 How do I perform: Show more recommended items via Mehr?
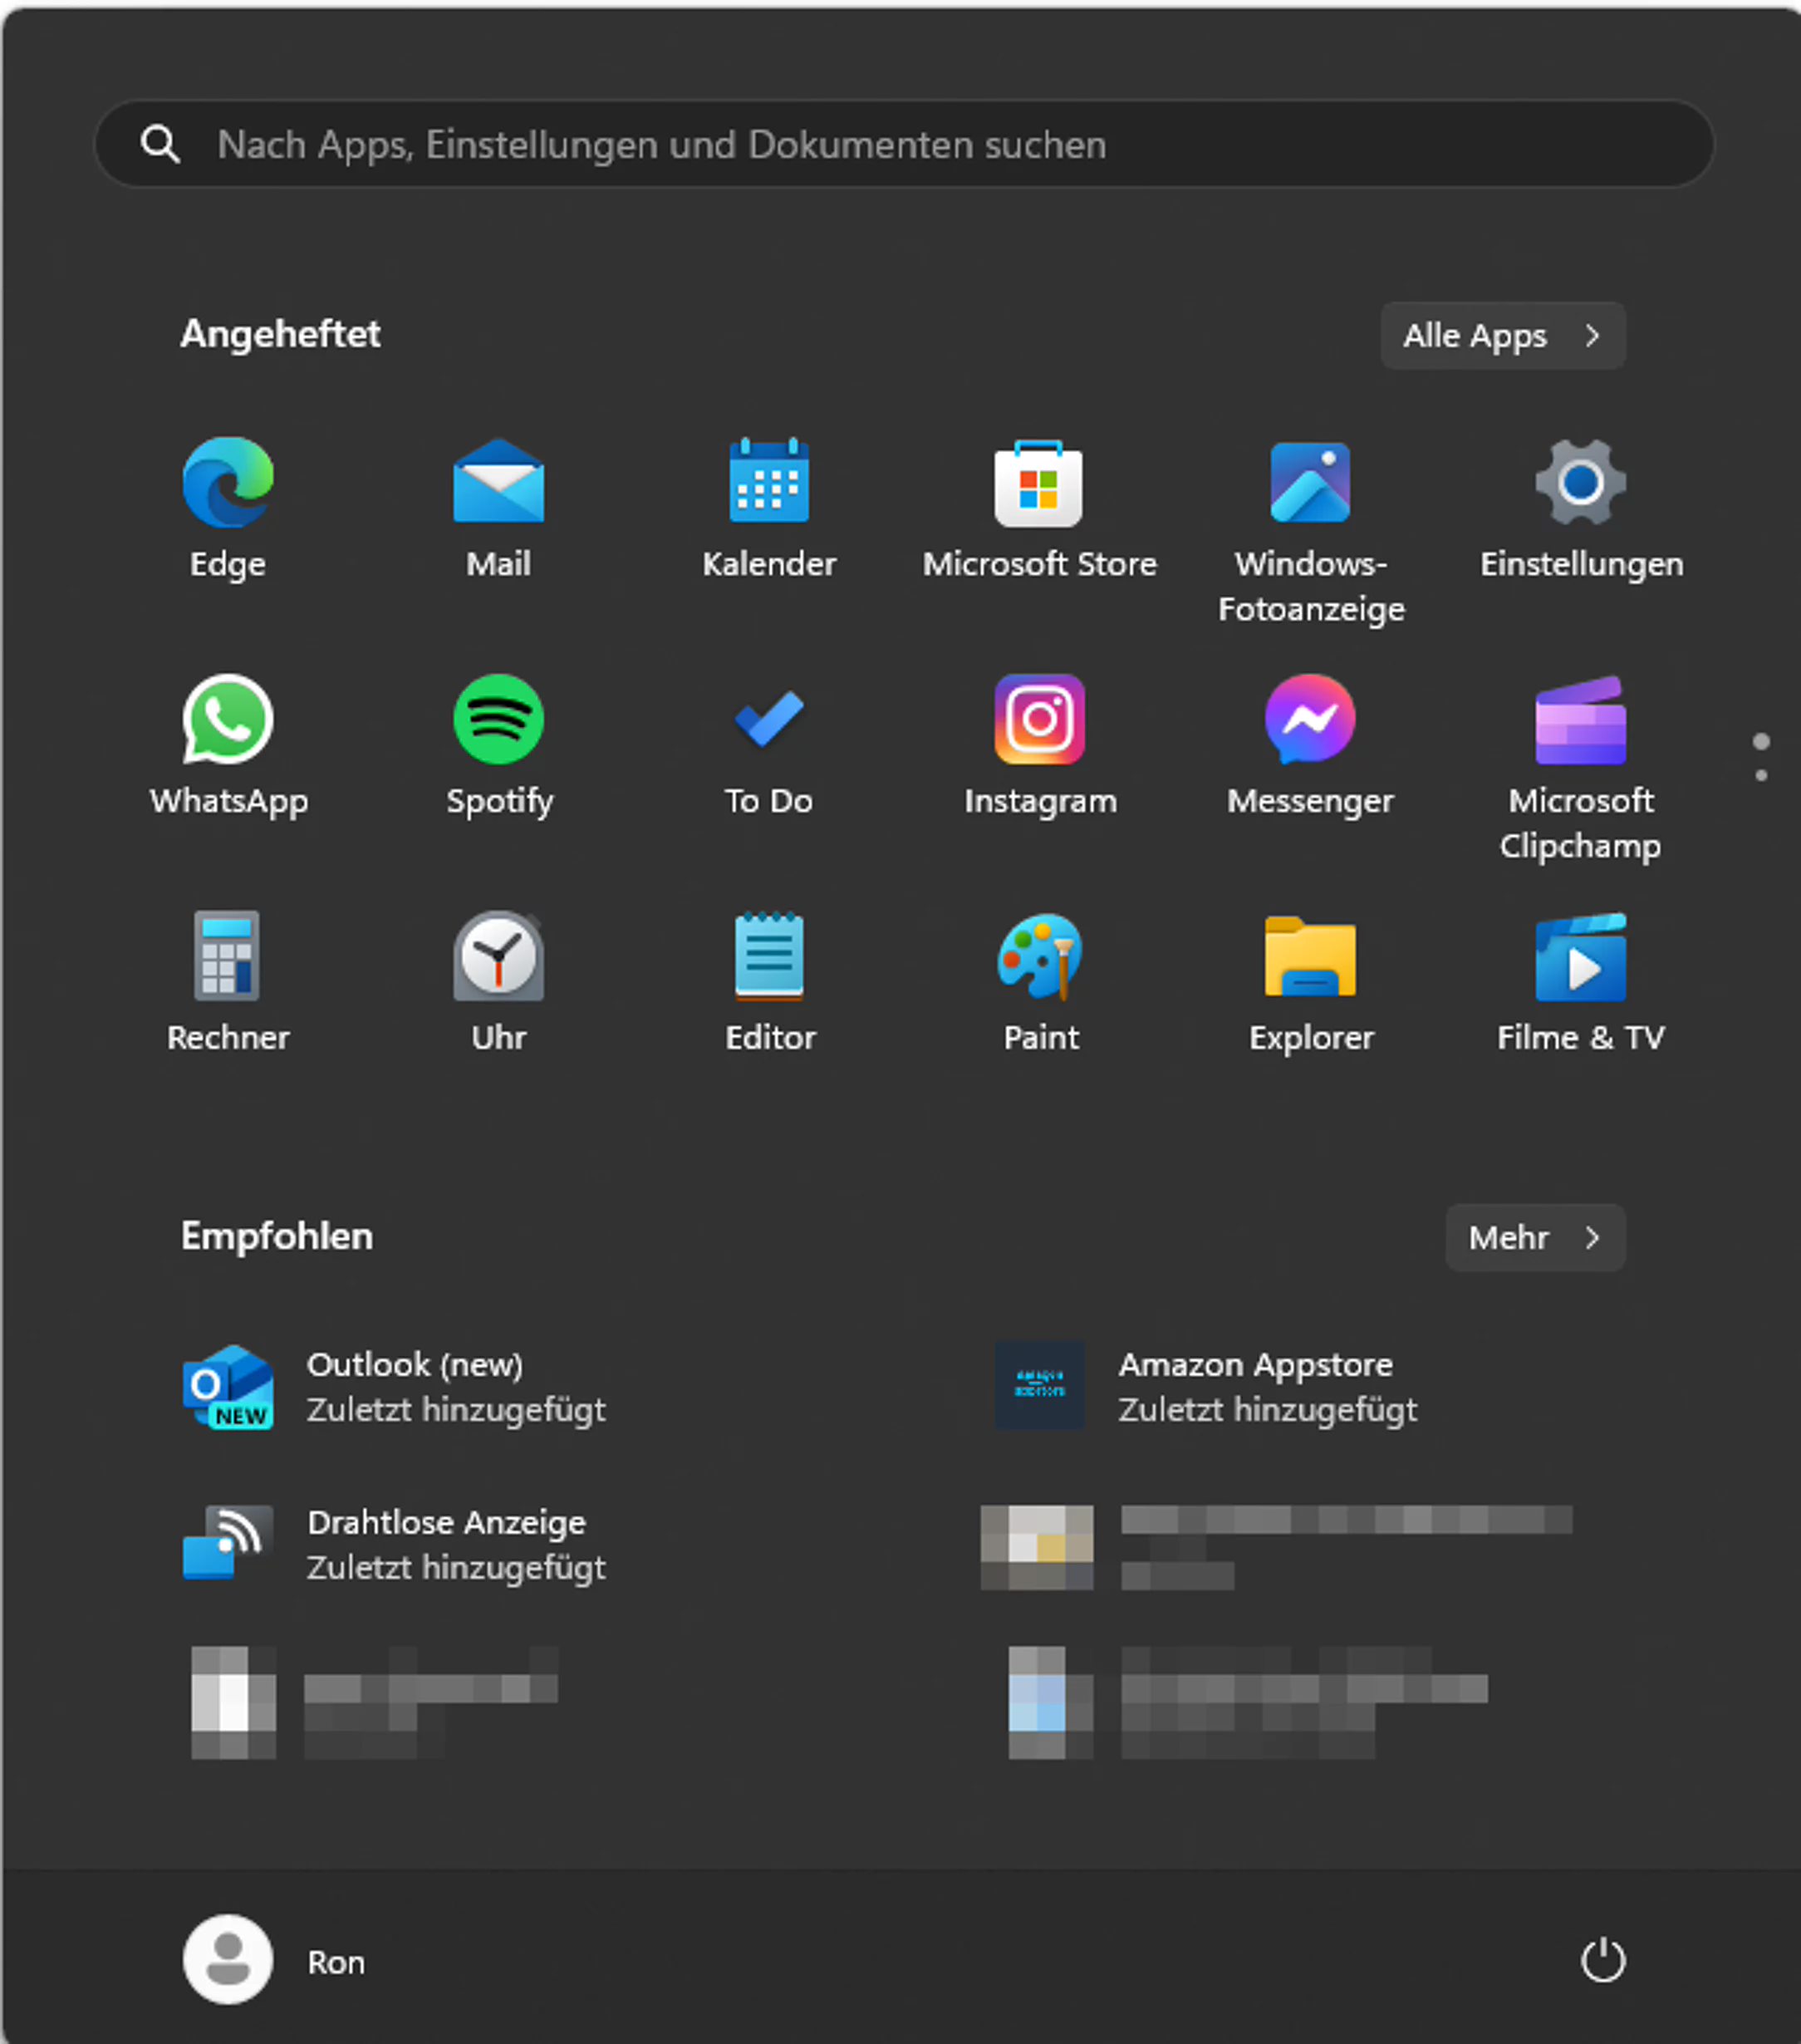(x=1535, y=1238)
